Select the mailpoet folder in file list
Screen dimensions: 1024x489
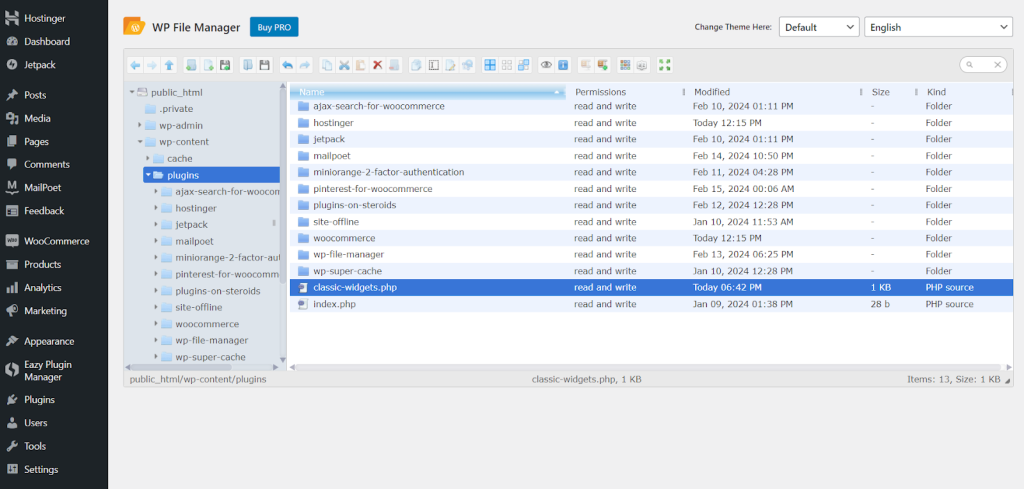point(650,156)
